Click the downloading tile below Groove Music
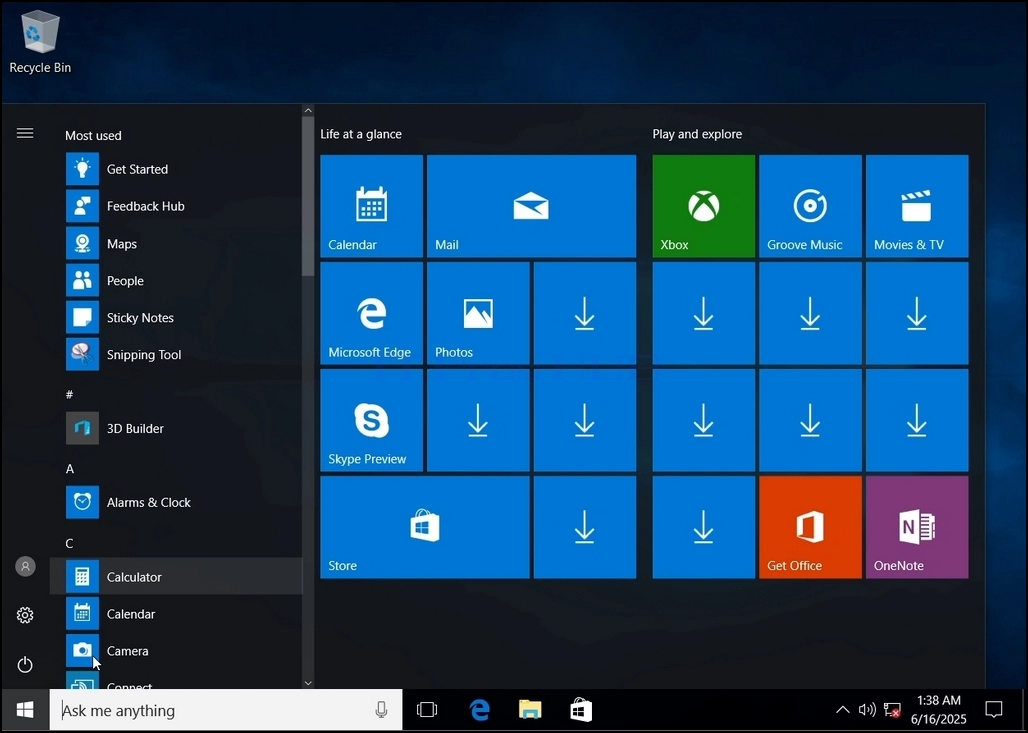 click(x=810, y=313)
